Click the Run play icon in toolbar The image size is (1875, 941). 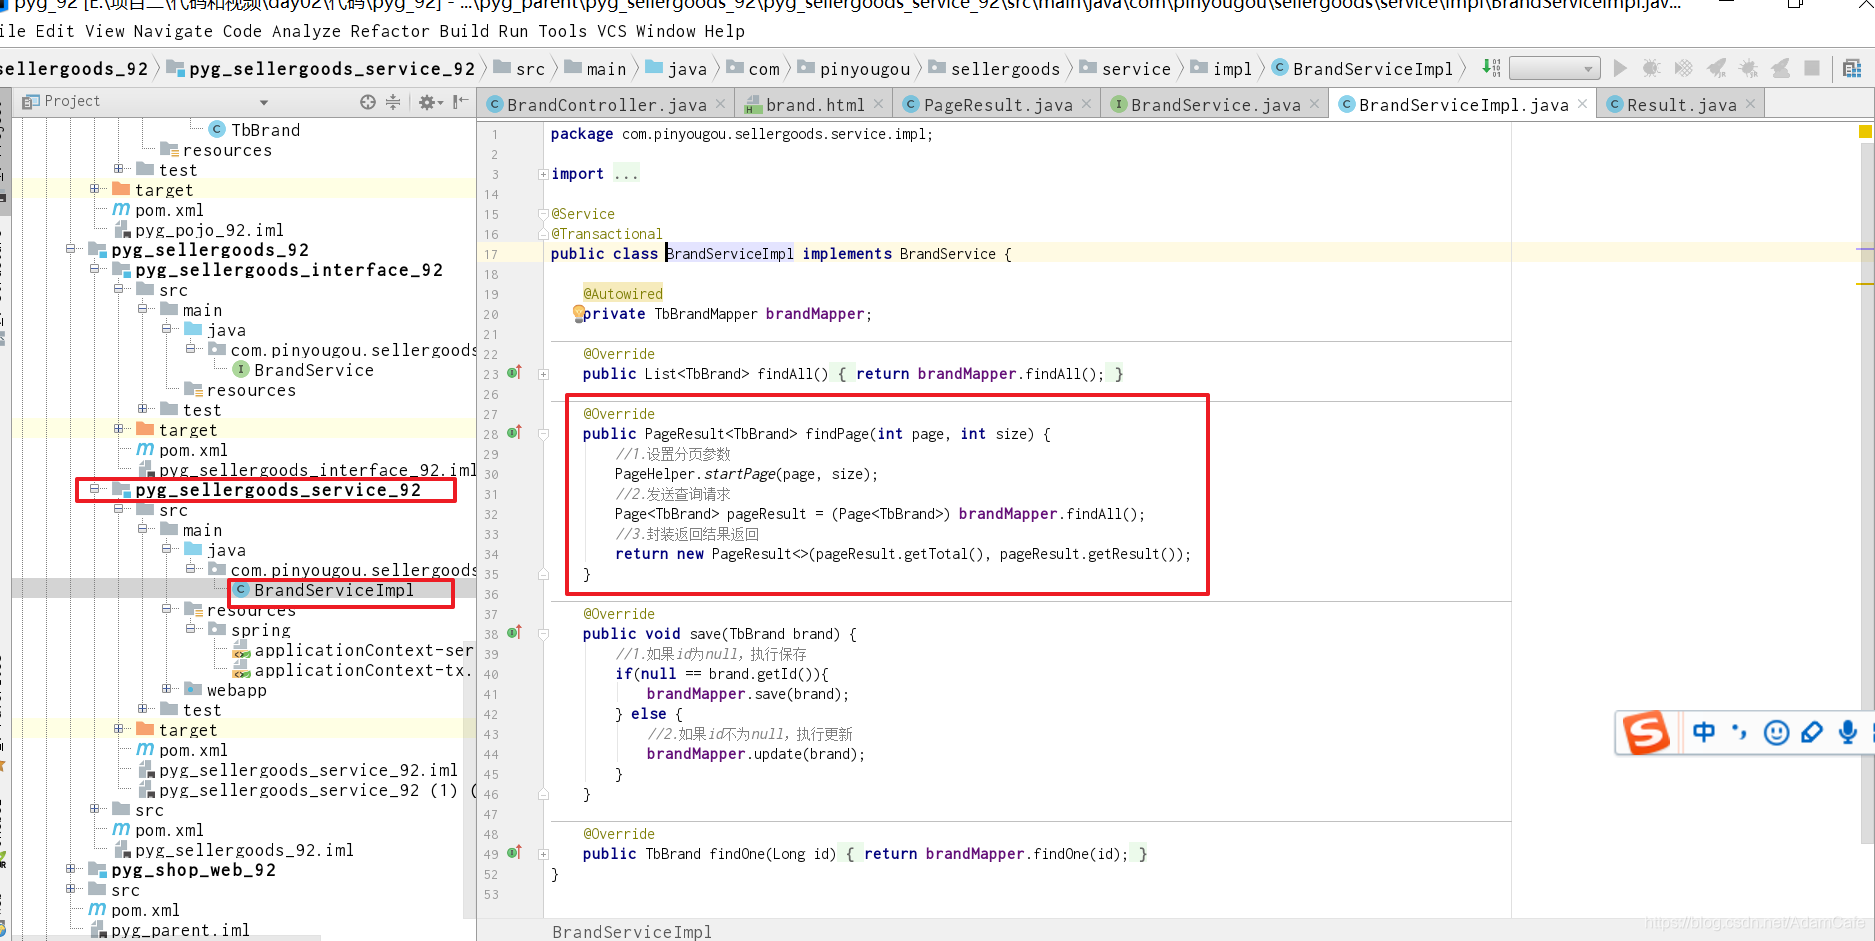pyautogui.click(x=1620, y=68)
